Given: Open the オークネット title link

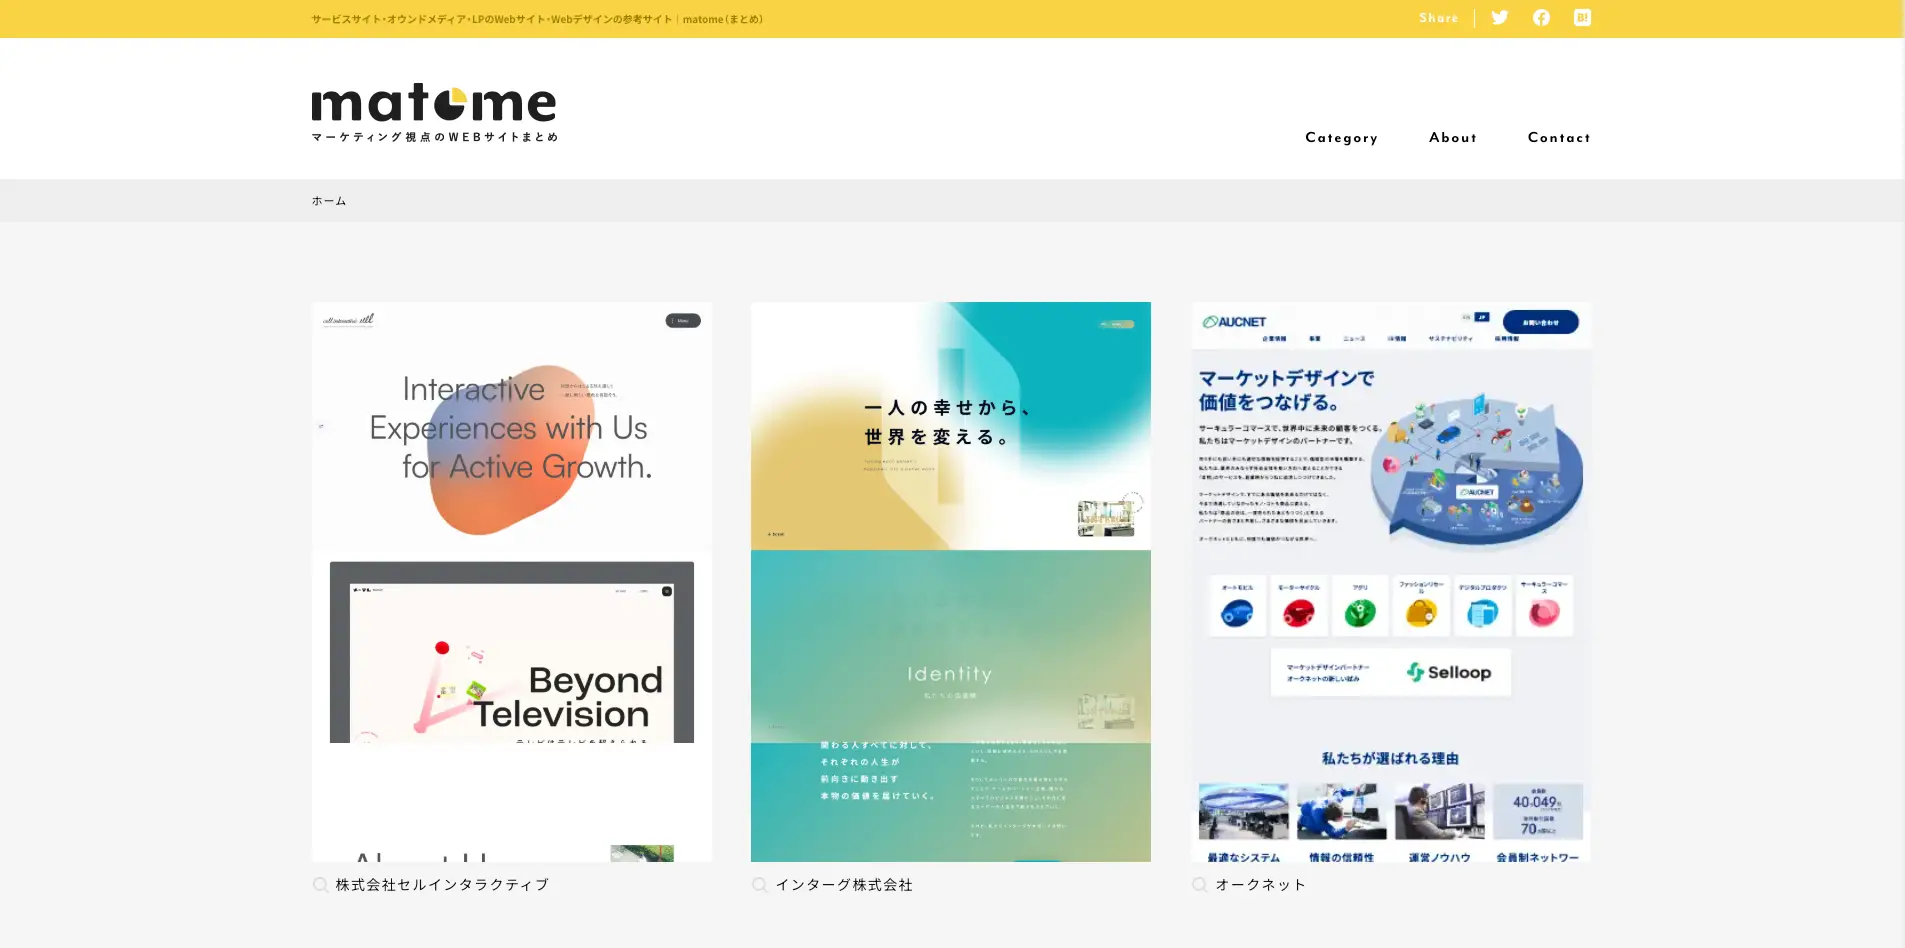Looking at the screenshot, I should (1260, 885).
